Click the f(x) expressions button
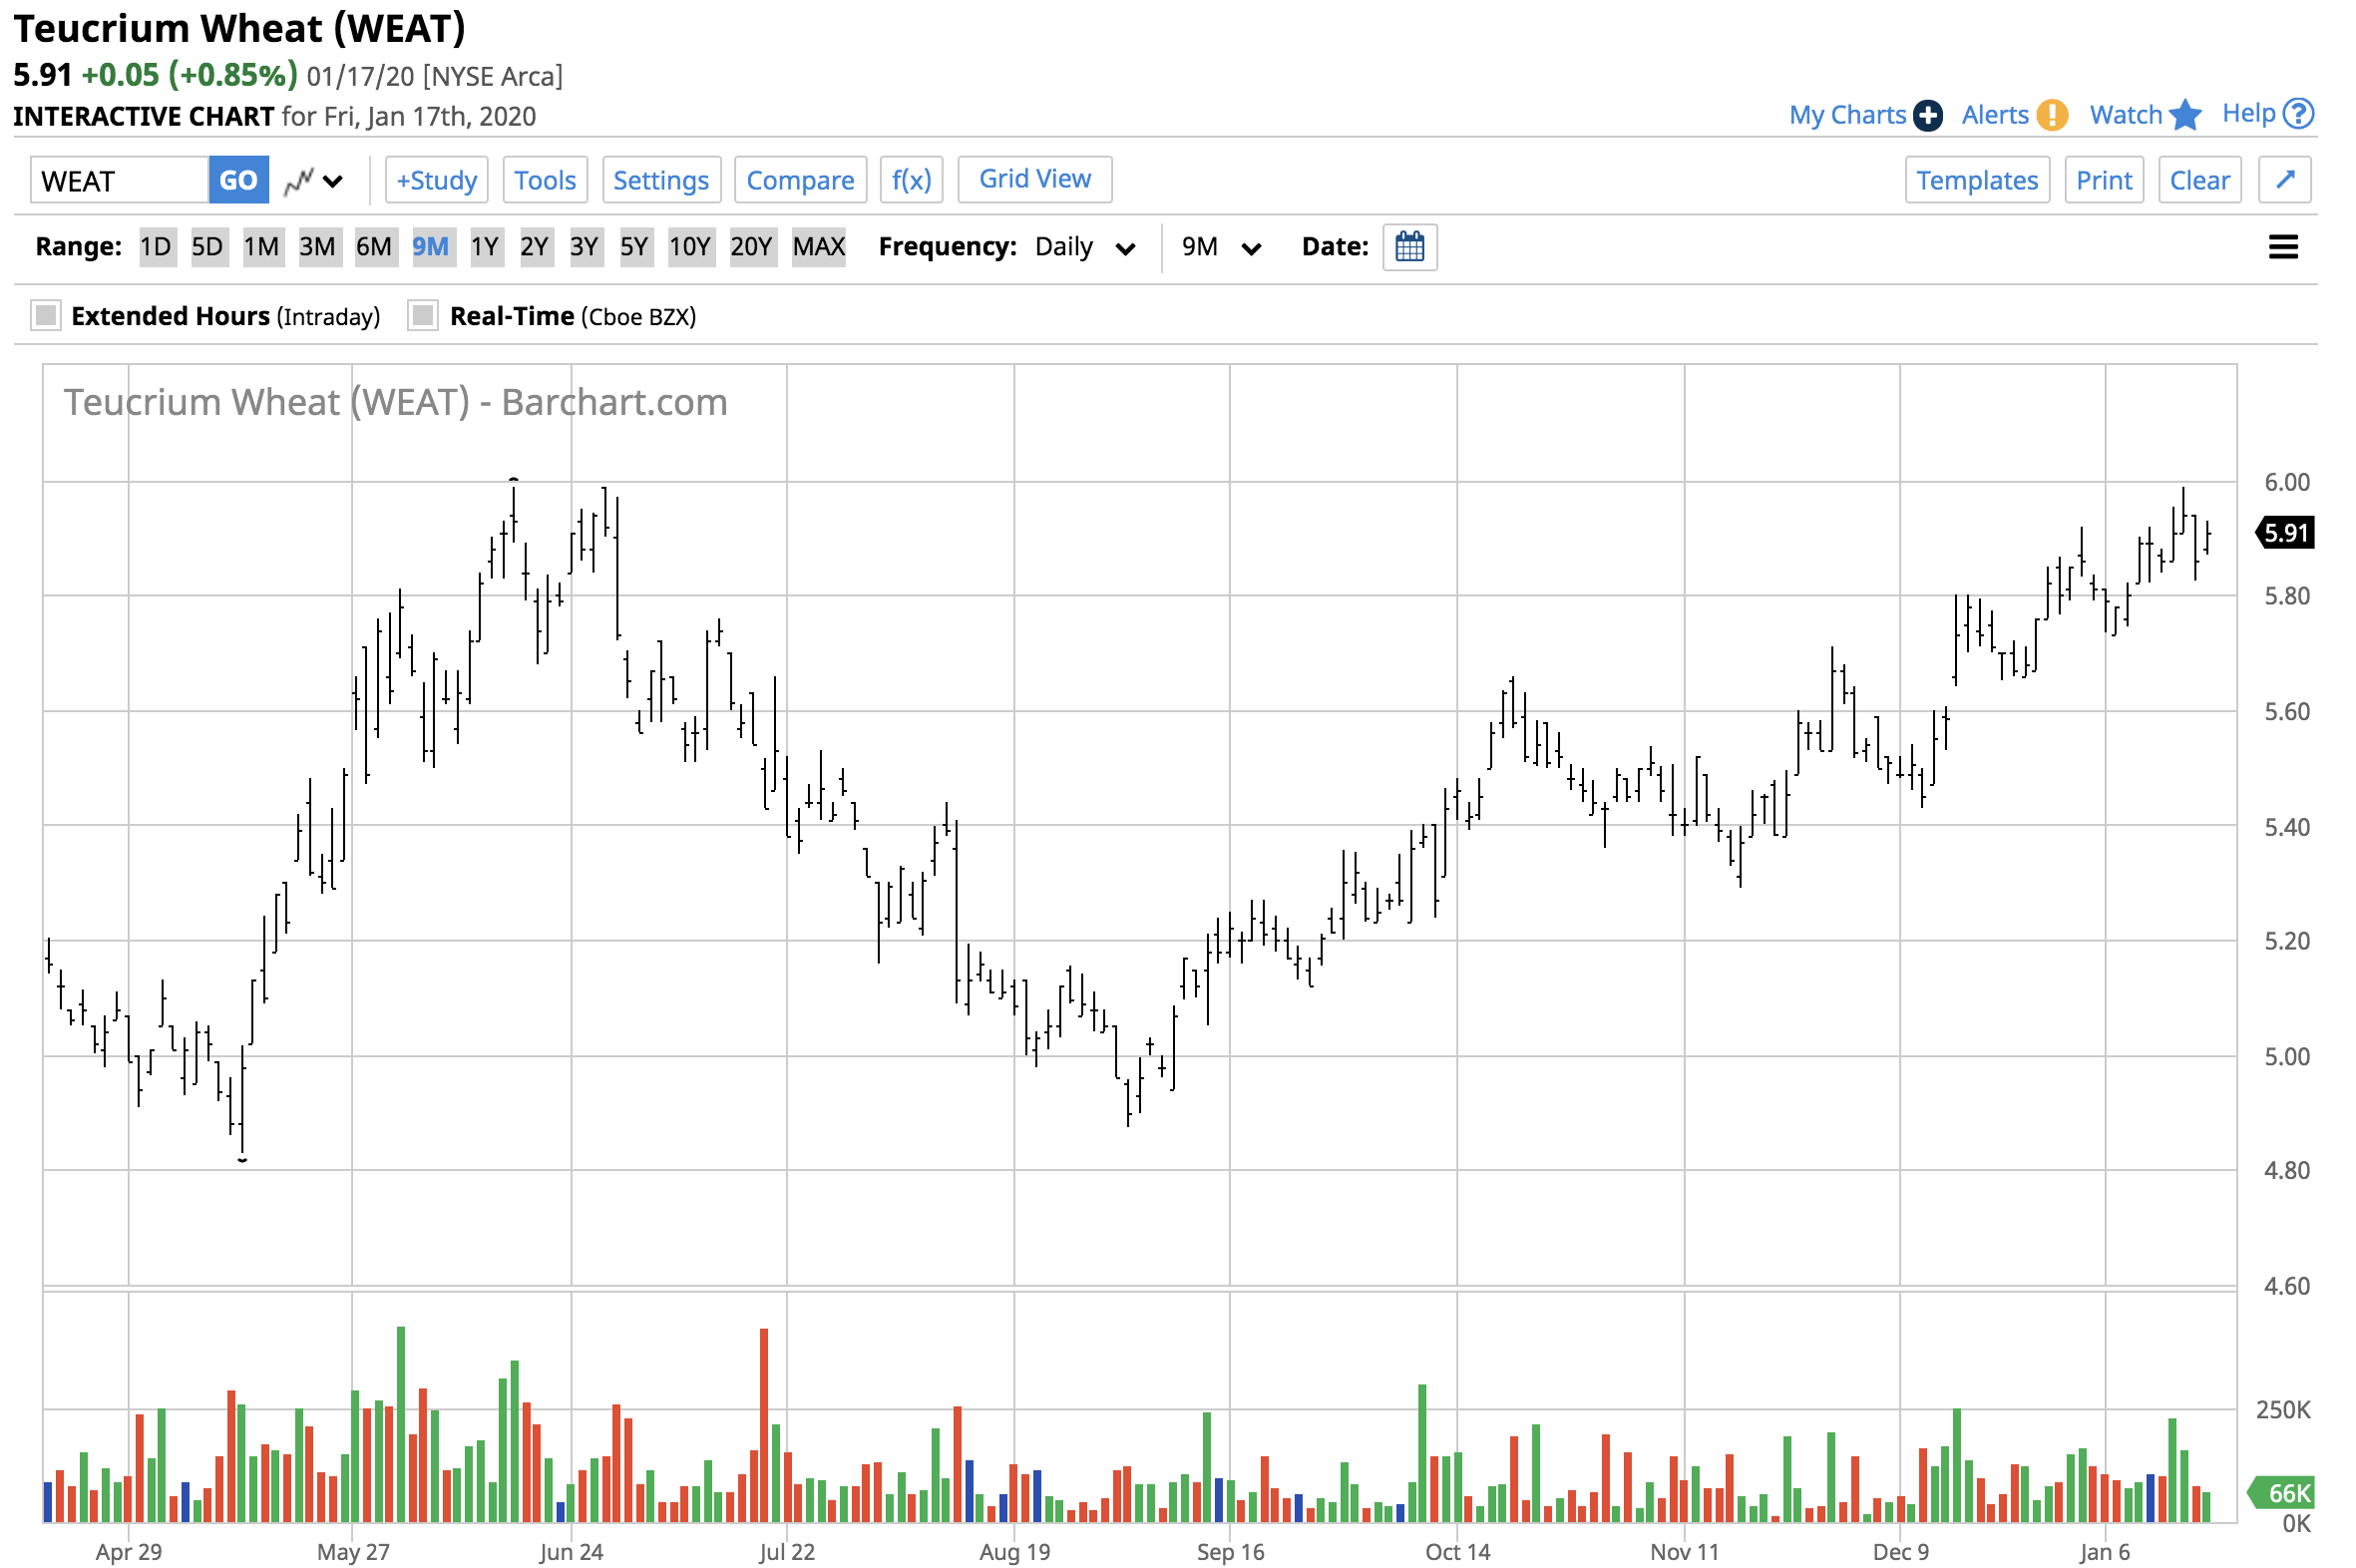The image size is (2356, 1568). pyautogui.click(x=911, y=180)
